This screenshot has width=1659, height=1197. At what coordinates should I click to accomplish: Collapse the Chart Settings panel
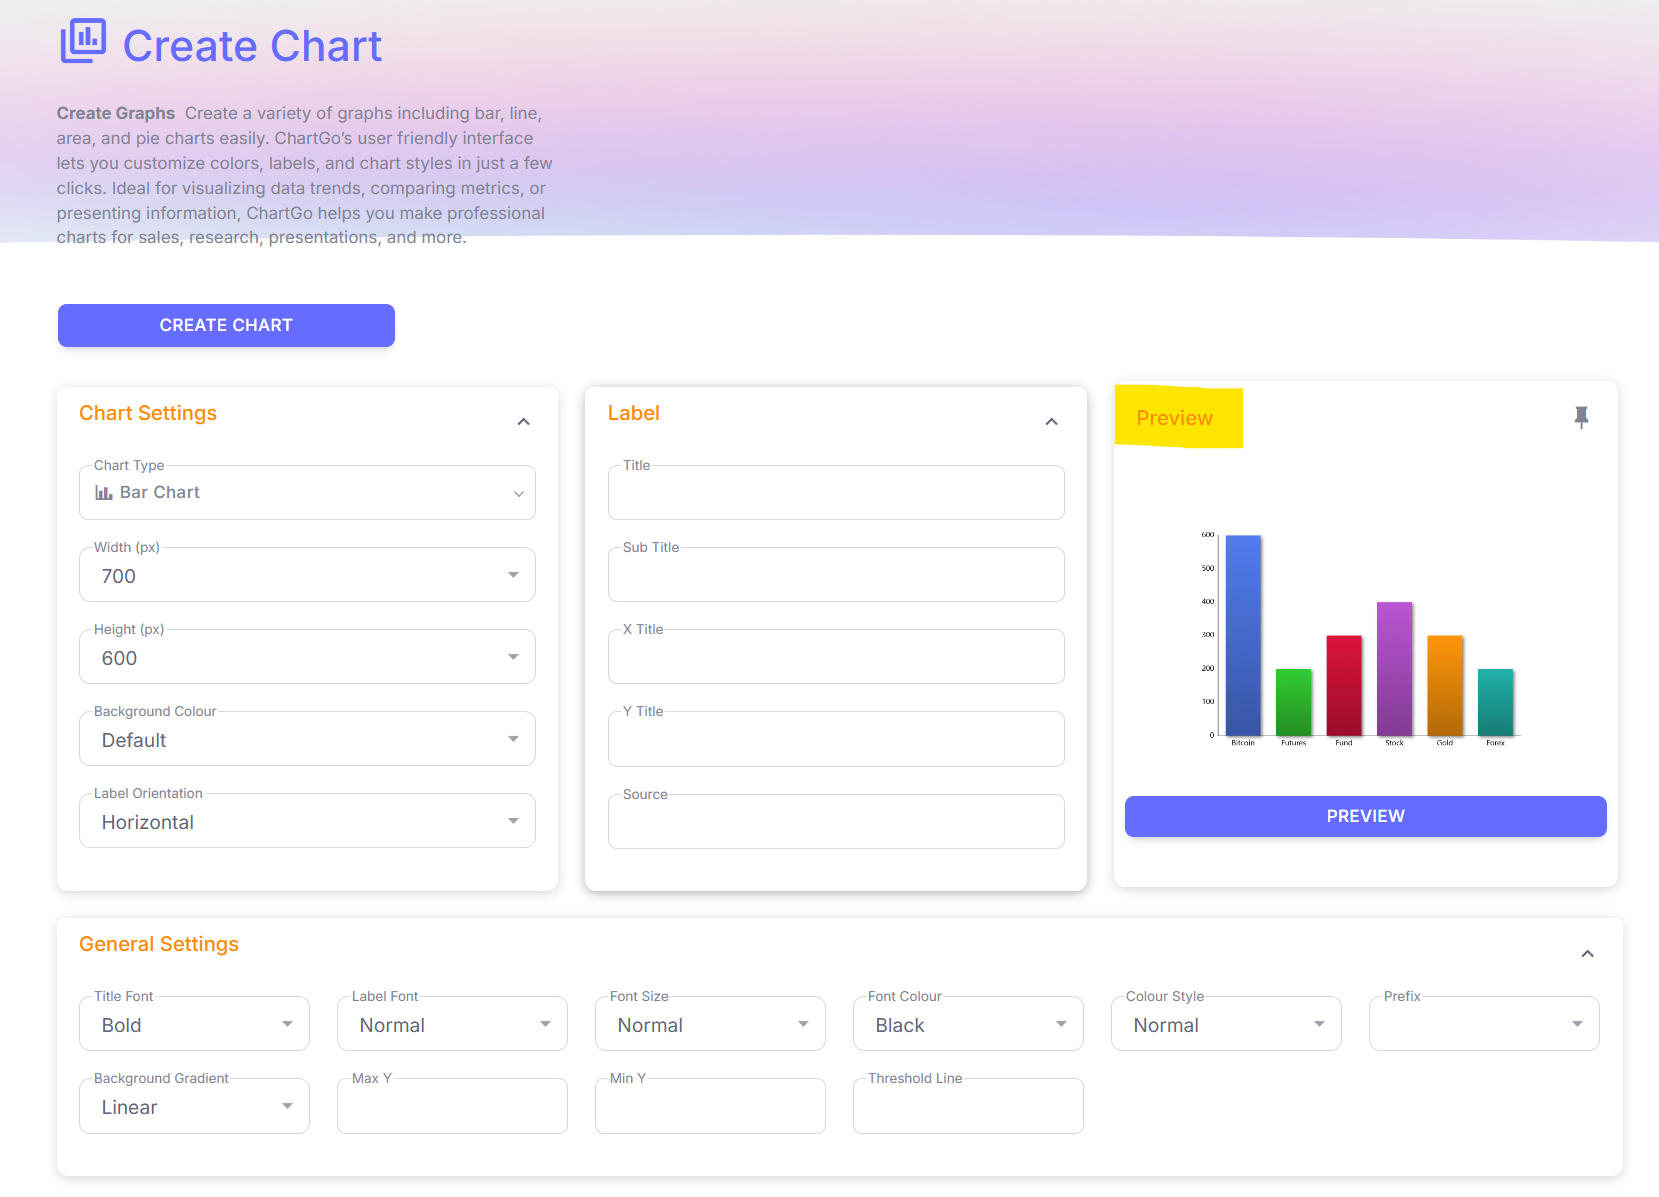tap(523, 422)
